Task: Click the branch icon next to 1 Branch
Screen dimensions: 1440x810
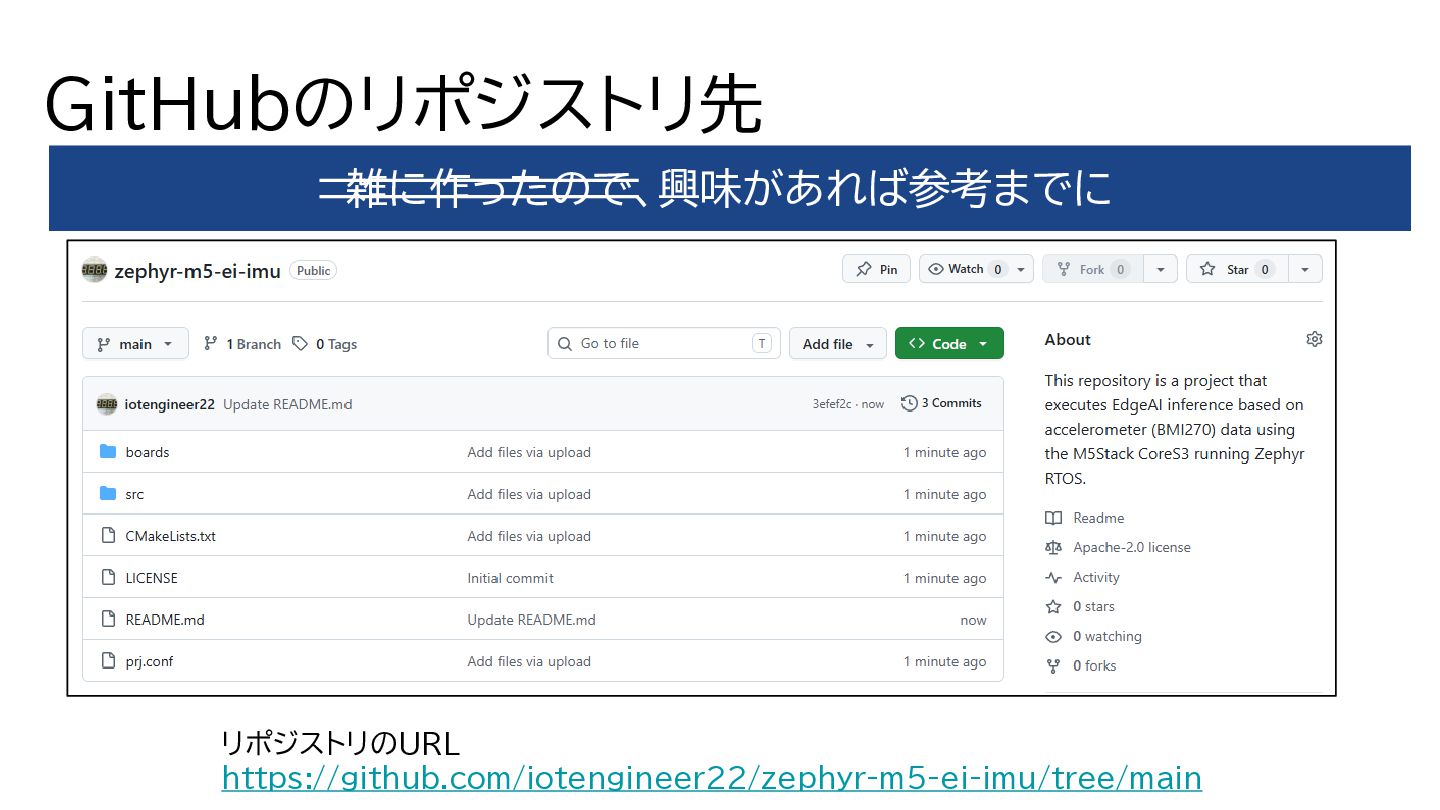Action: click(x=210, y=343)
